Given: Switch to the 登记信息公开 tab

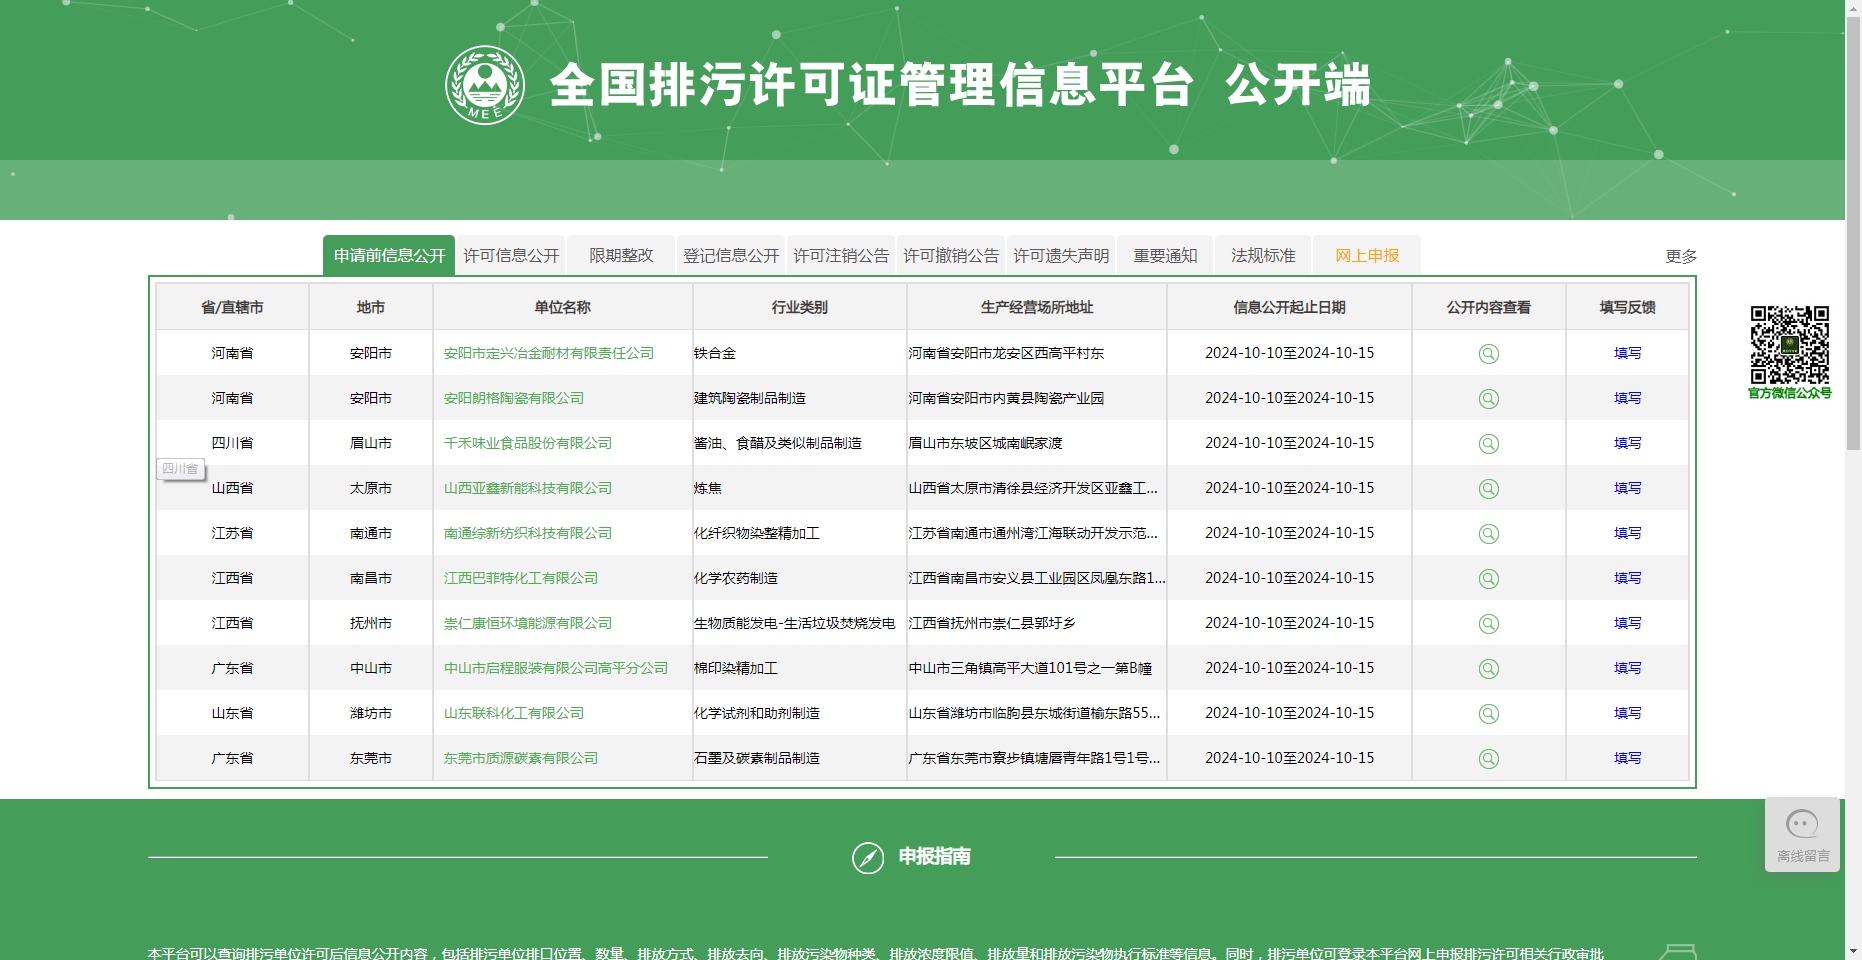Looking at the screenshot, I should coord(731,255).
